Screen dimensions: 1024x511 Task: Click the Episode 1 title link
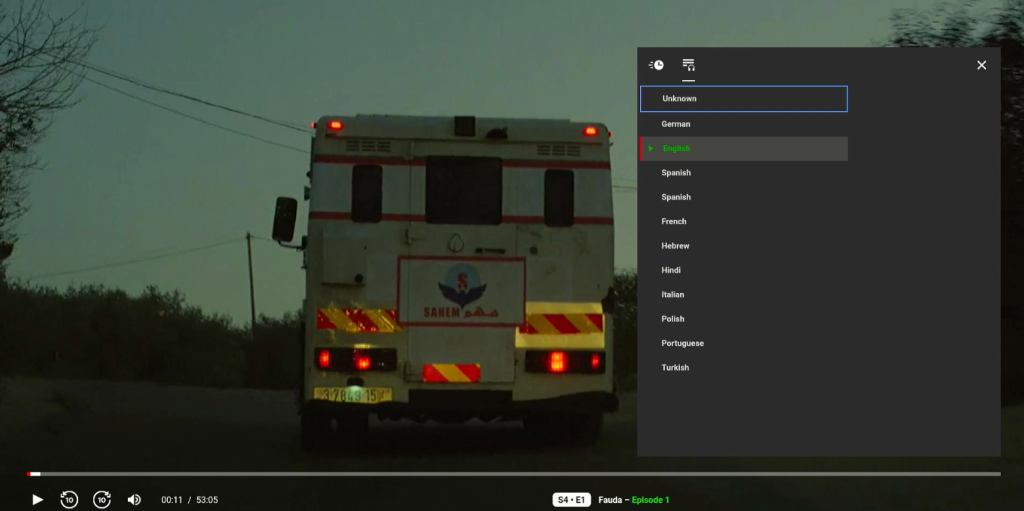click(x=650, y=500)
